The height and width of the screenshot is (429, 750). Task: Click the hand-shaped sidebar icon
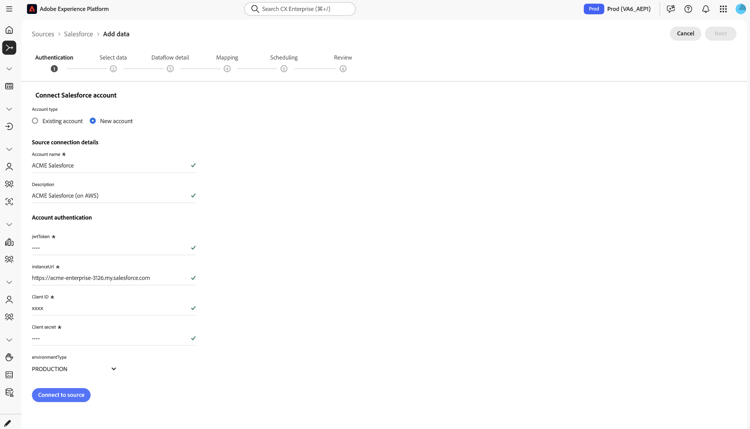[x=9, y=357]
